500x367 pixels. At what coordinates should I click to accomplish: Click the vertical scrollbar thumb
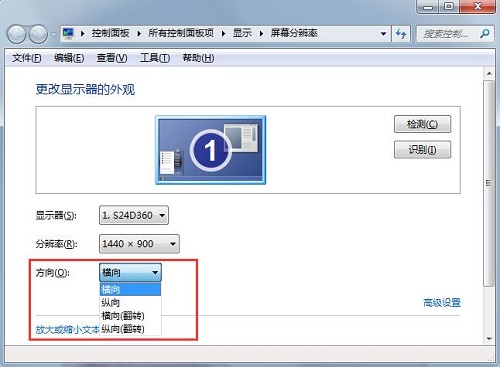(489, 183)
